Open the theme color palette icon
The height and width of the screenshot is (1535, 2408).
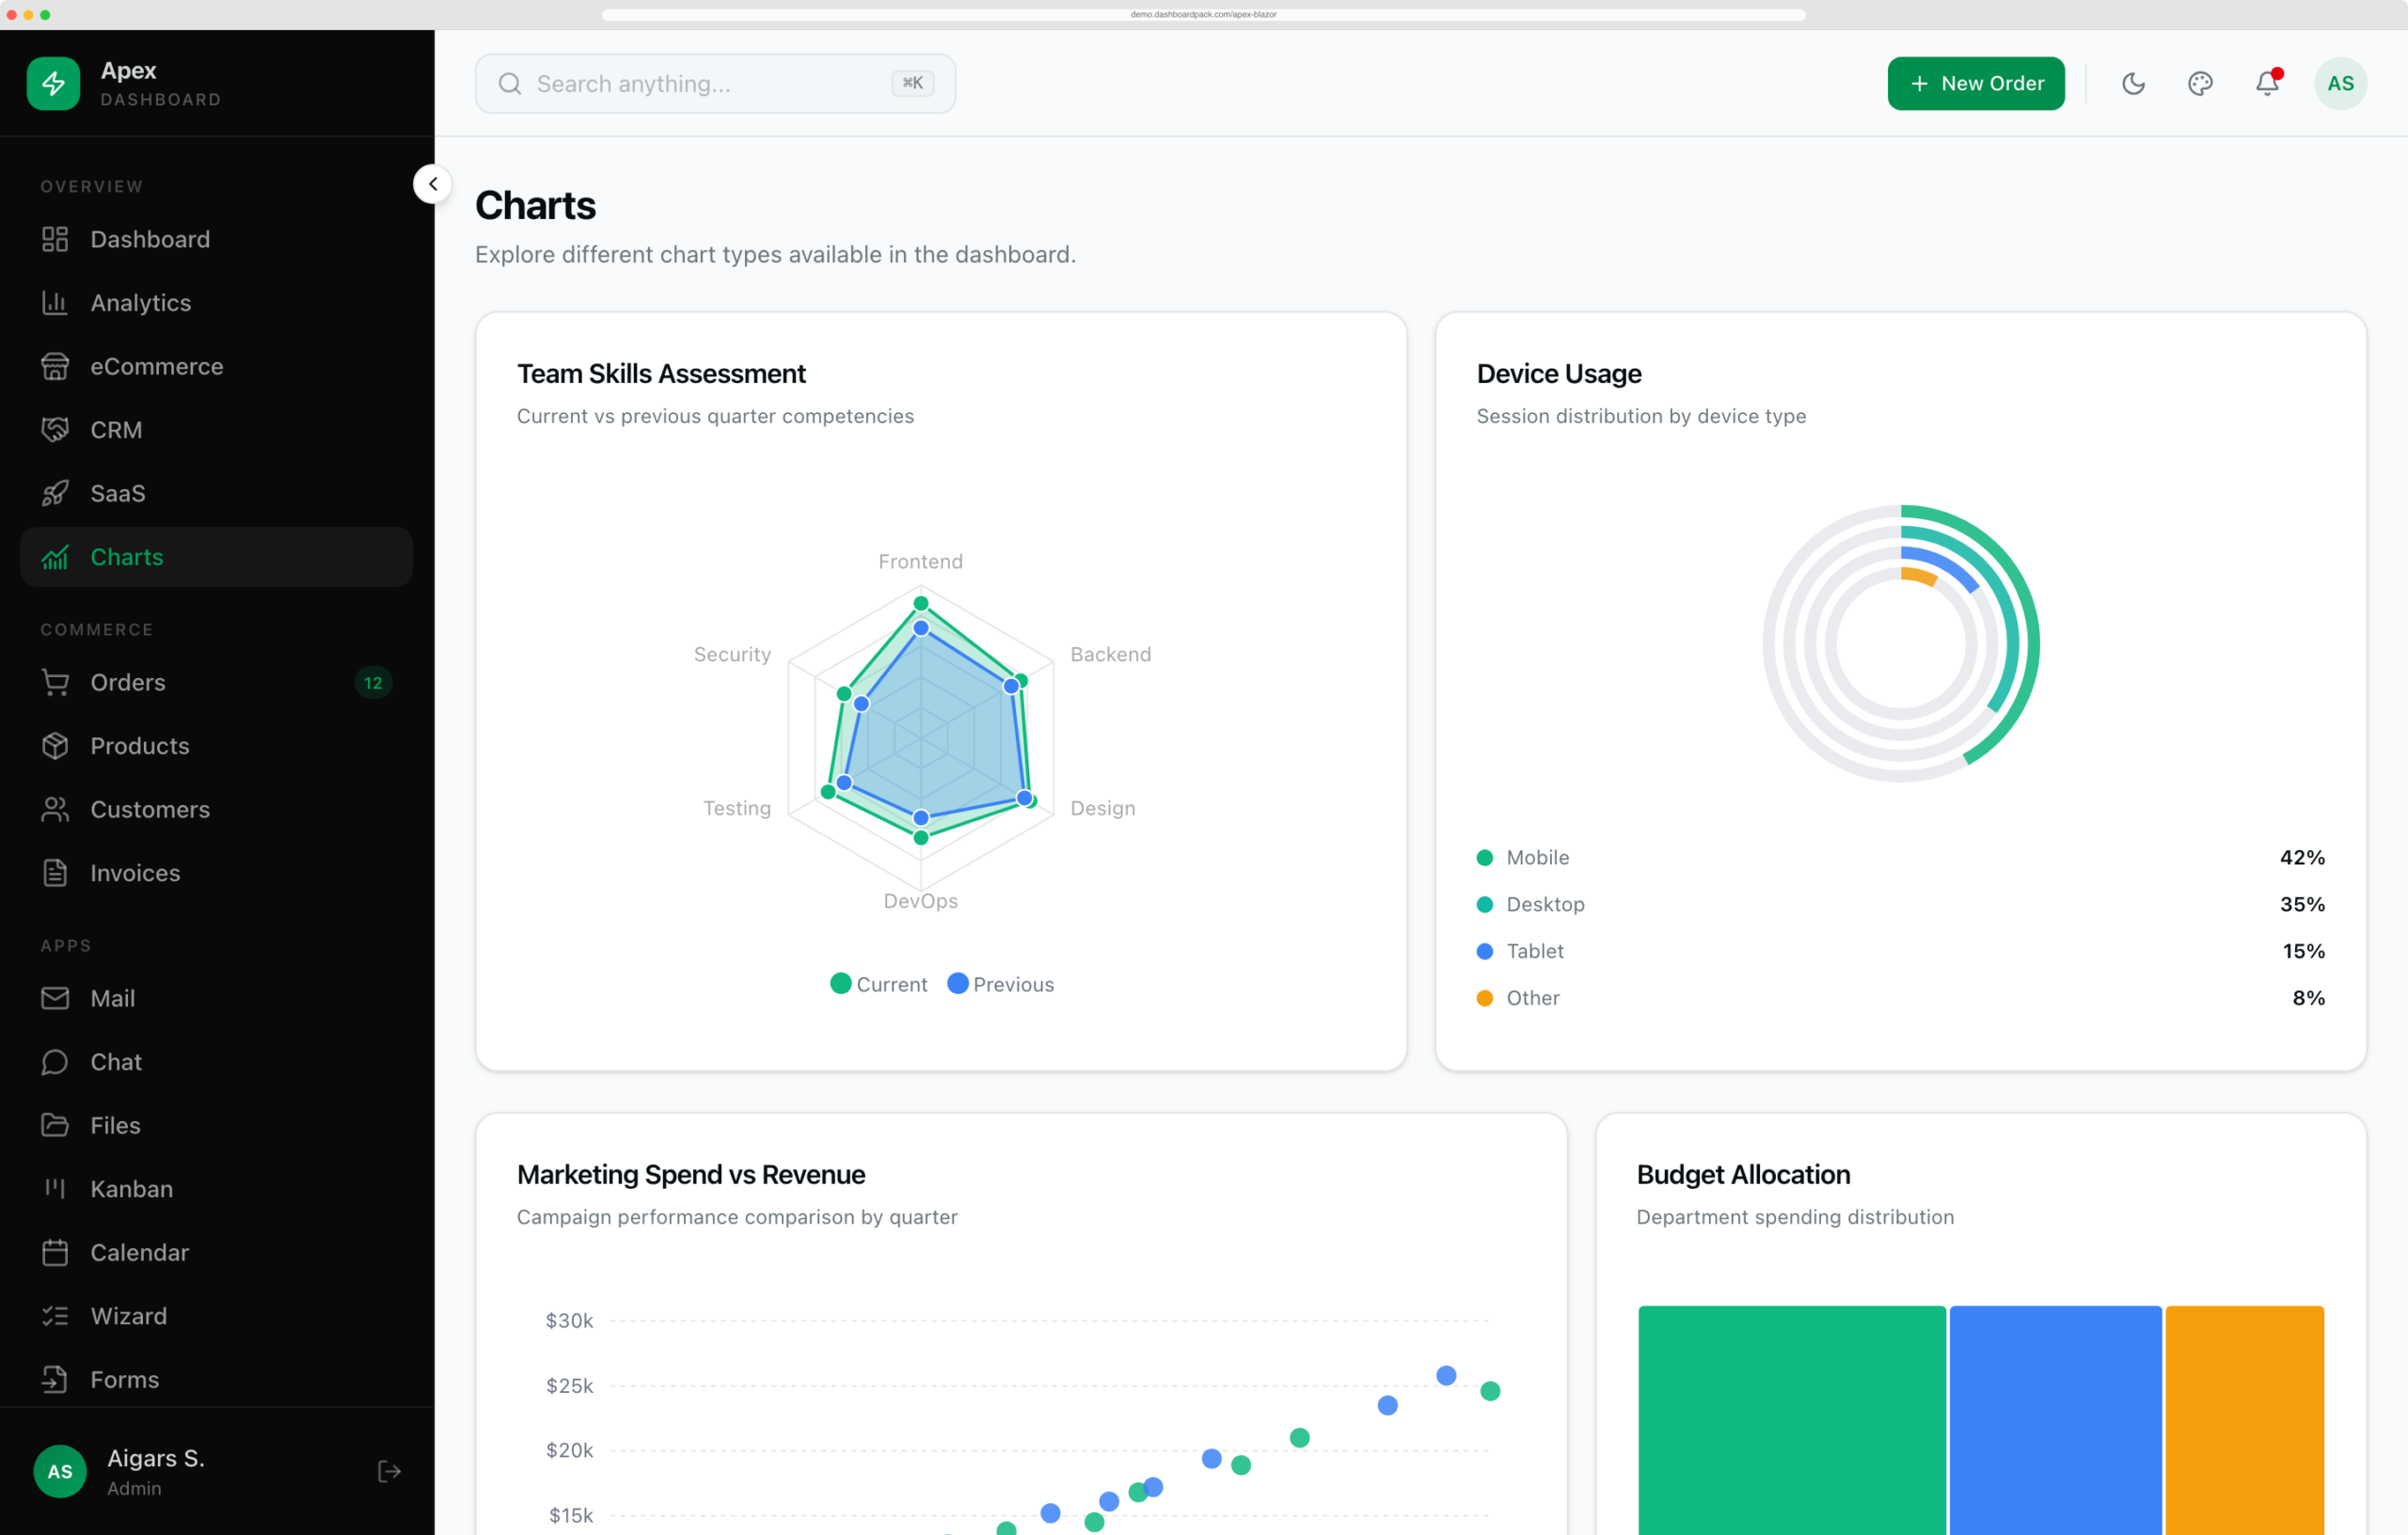click(x=2200, y=83)
